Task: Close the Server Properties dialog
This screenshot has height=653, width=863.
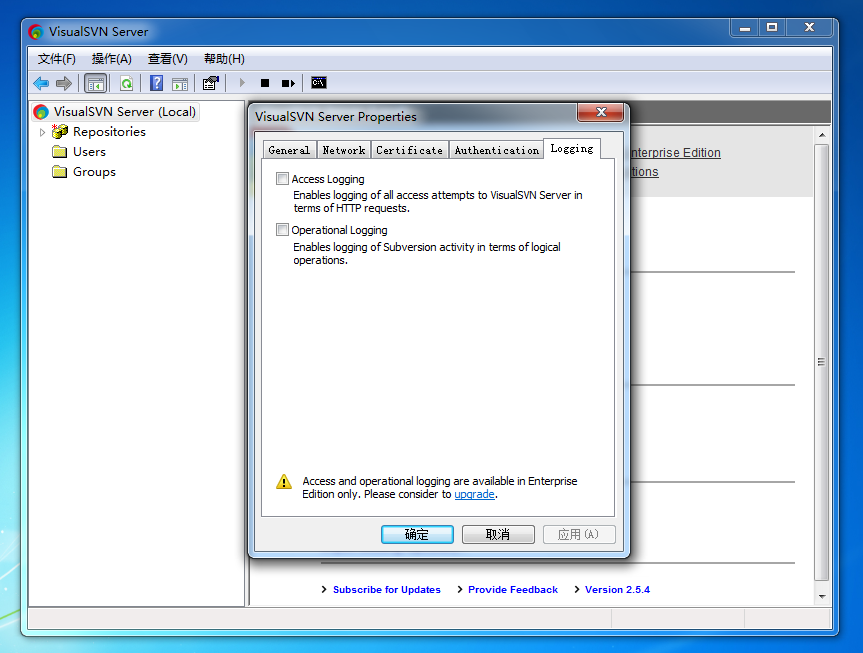Action: pyautogui.click(x=600, y=112)
